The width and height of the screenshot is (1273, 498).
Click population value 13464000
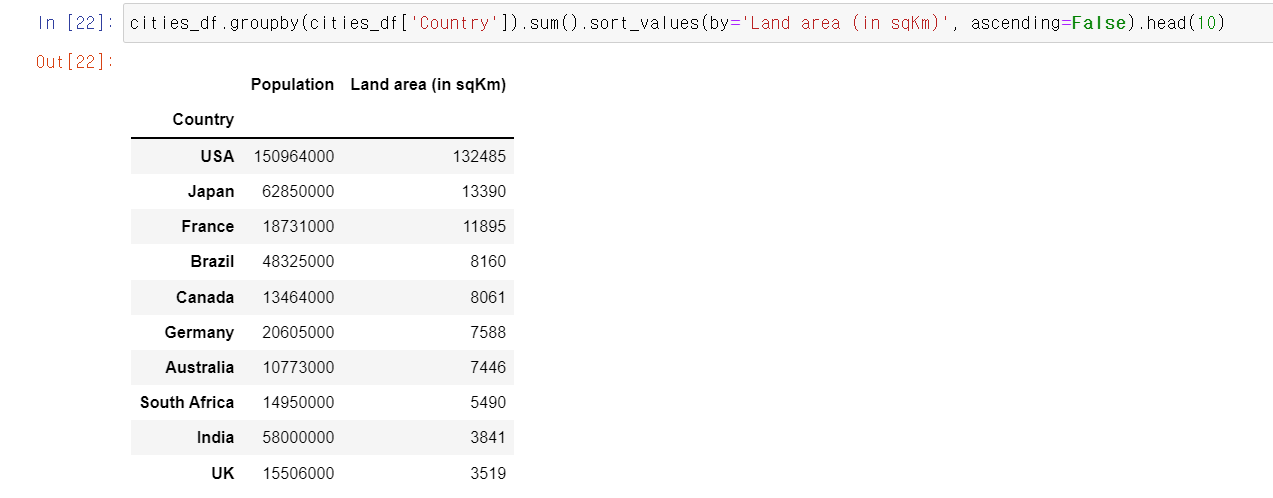click(x=298, y=298)
